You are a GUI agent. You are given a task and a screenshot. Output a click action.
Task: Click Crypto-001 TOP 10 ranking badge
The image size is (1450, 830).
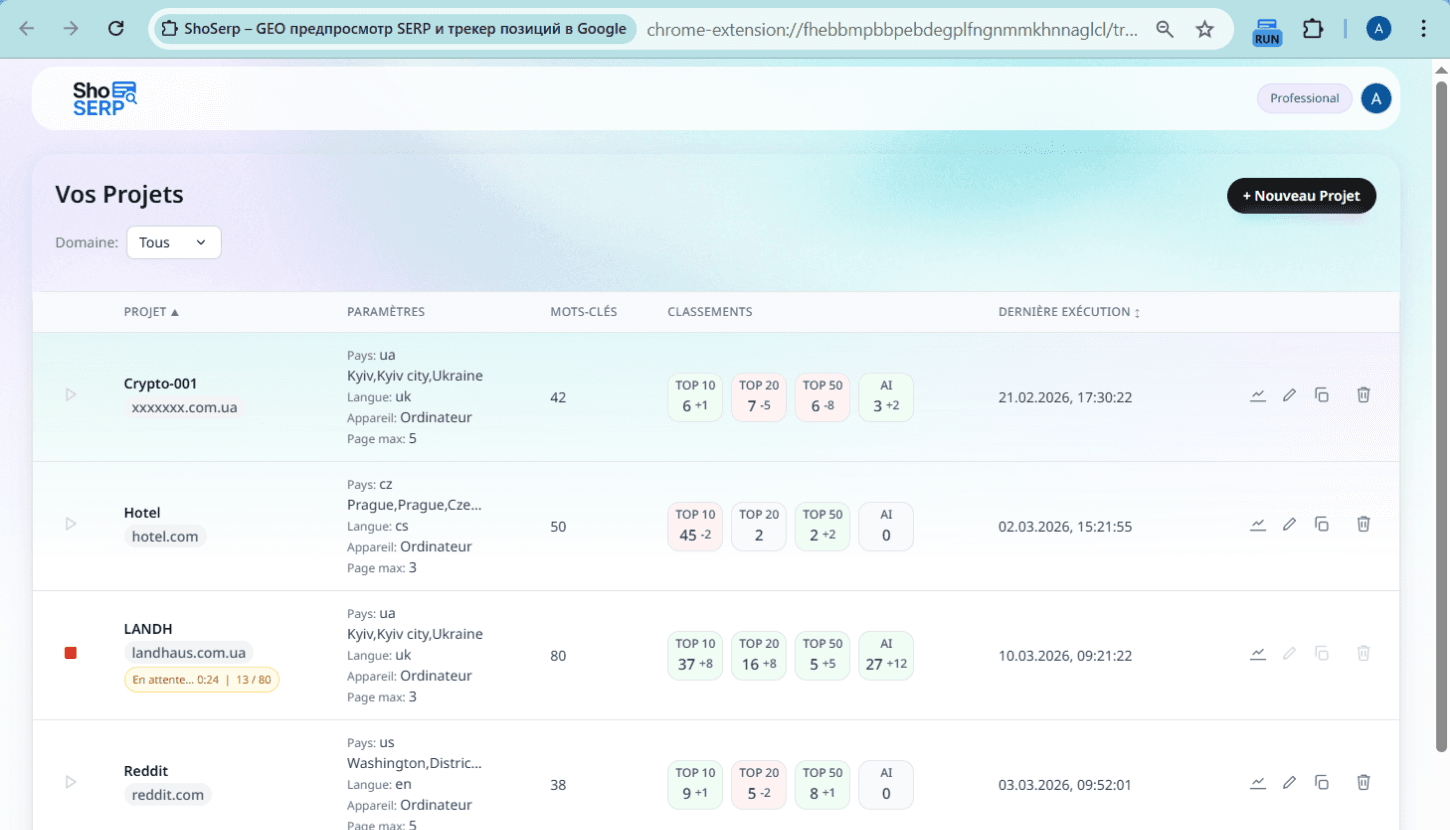point(695,397)
